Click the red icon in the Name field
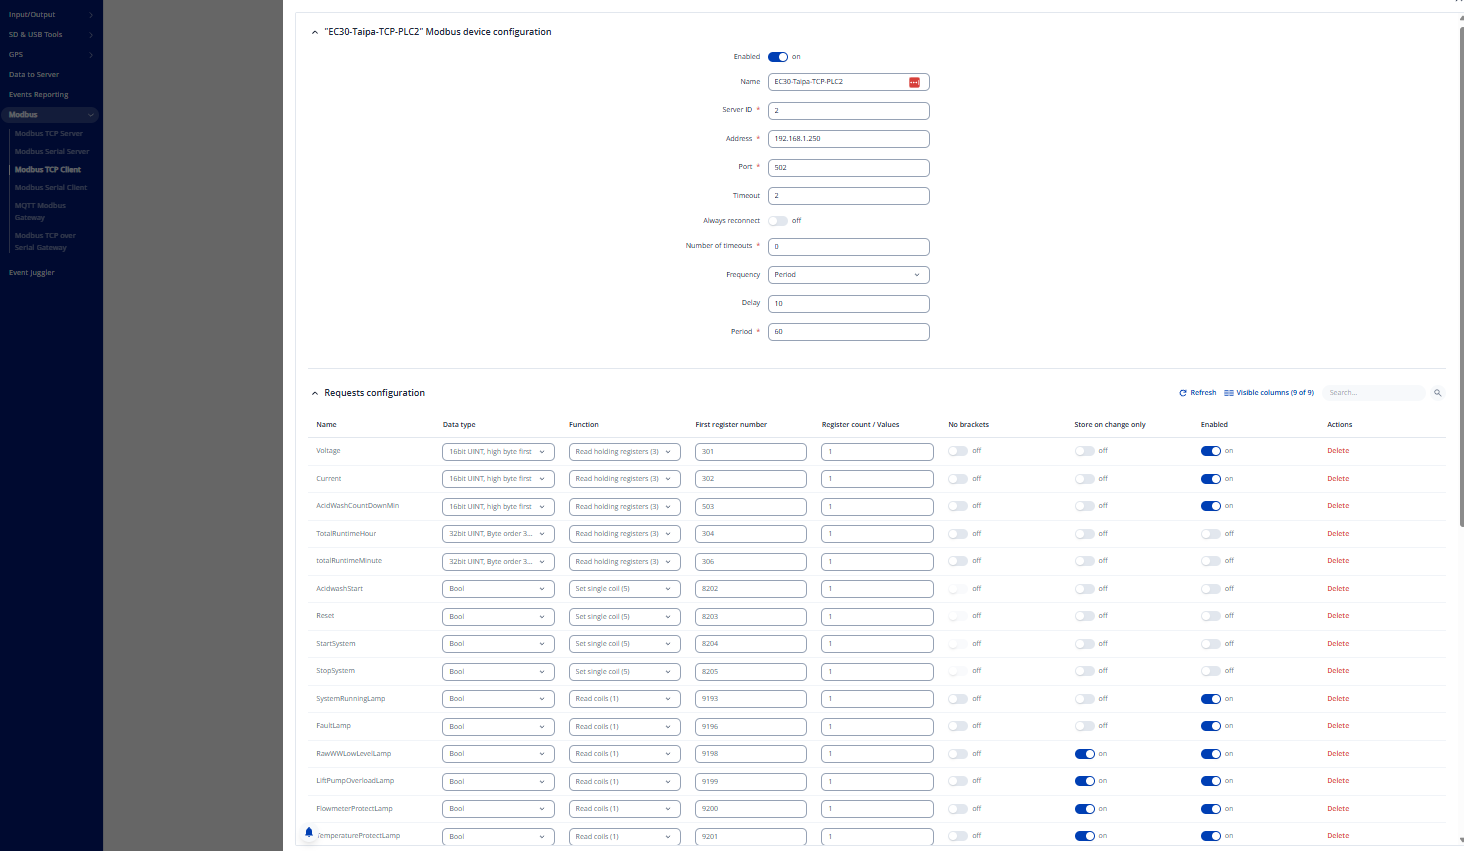The width and height of the screenshot is (1464, 851). coord(914,82)
